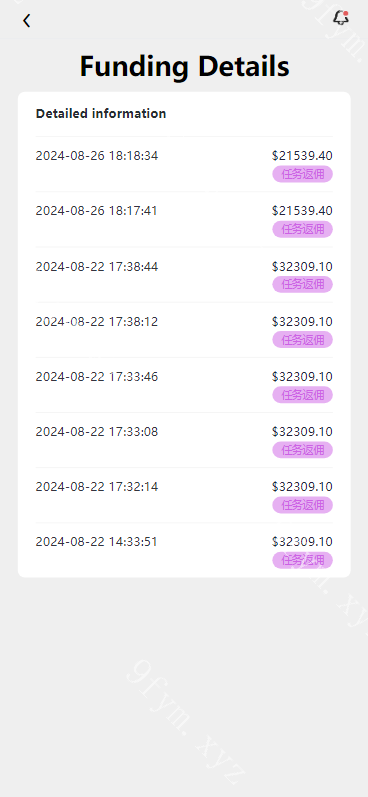Click the purple tag under 18:18:34 entry

[302, 174]
